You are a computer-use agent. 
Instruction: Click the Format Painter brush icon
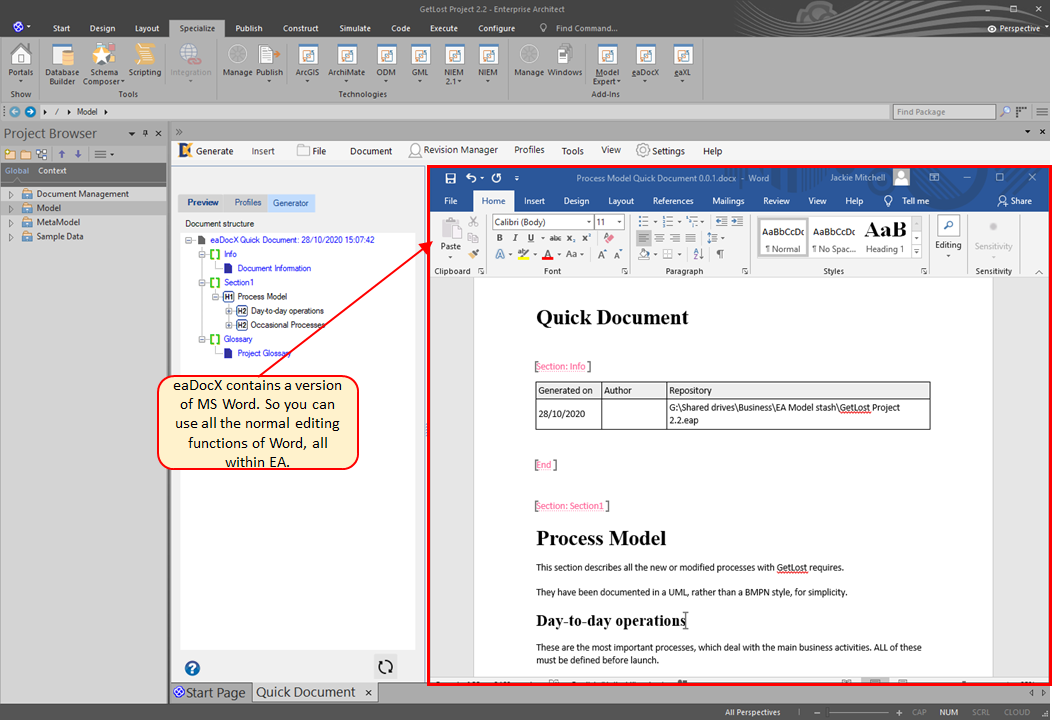click(x=474, y=254)
